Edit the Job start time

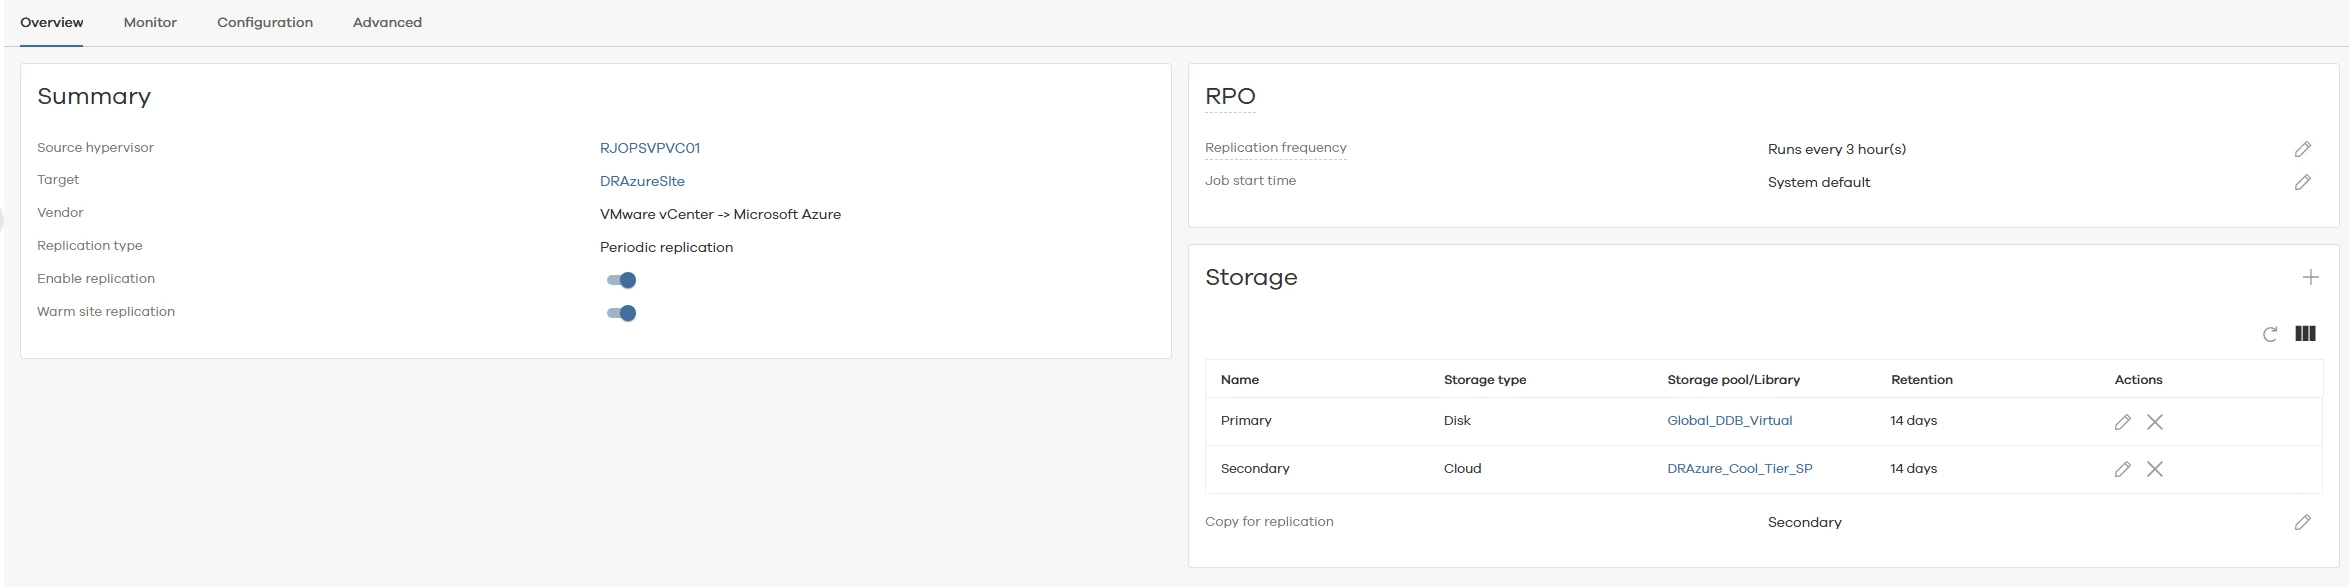point(2302,182)
